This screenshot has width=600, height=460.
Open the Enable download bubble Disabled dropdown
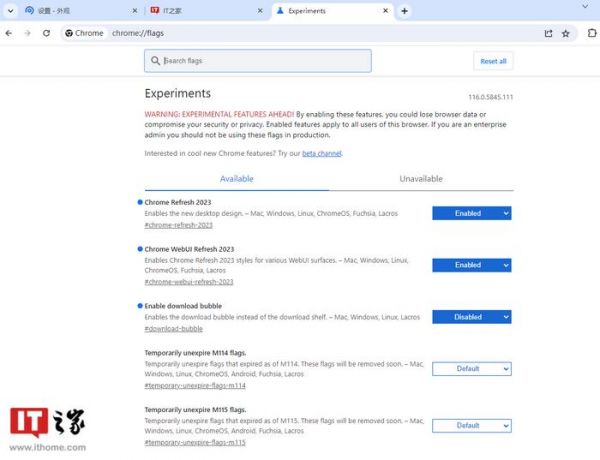coord(471,317)
